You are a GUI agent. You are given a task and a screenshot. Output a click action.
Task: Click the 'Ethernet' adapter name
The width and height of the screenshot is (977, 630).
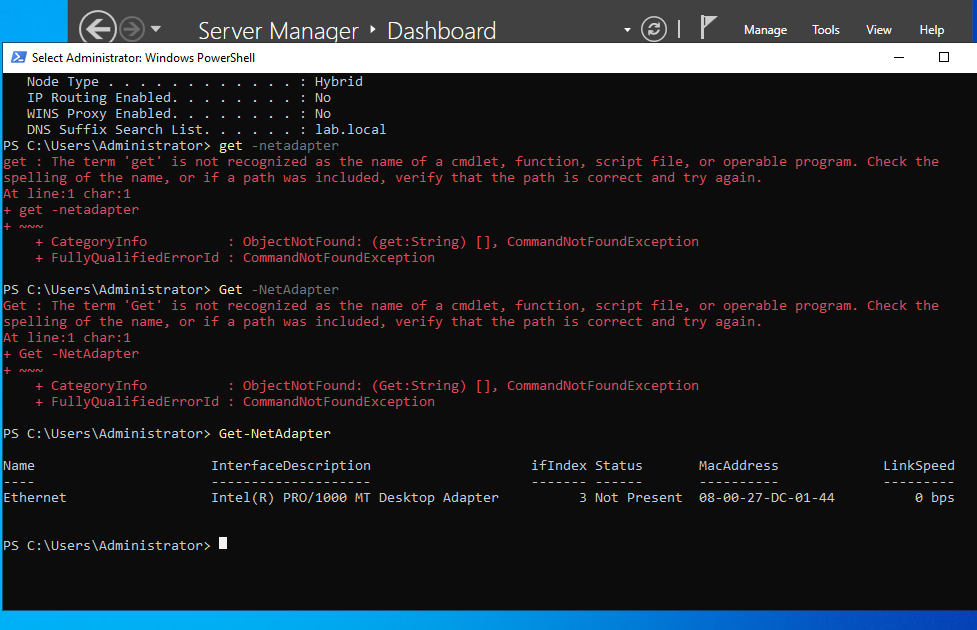click(35, 498)
